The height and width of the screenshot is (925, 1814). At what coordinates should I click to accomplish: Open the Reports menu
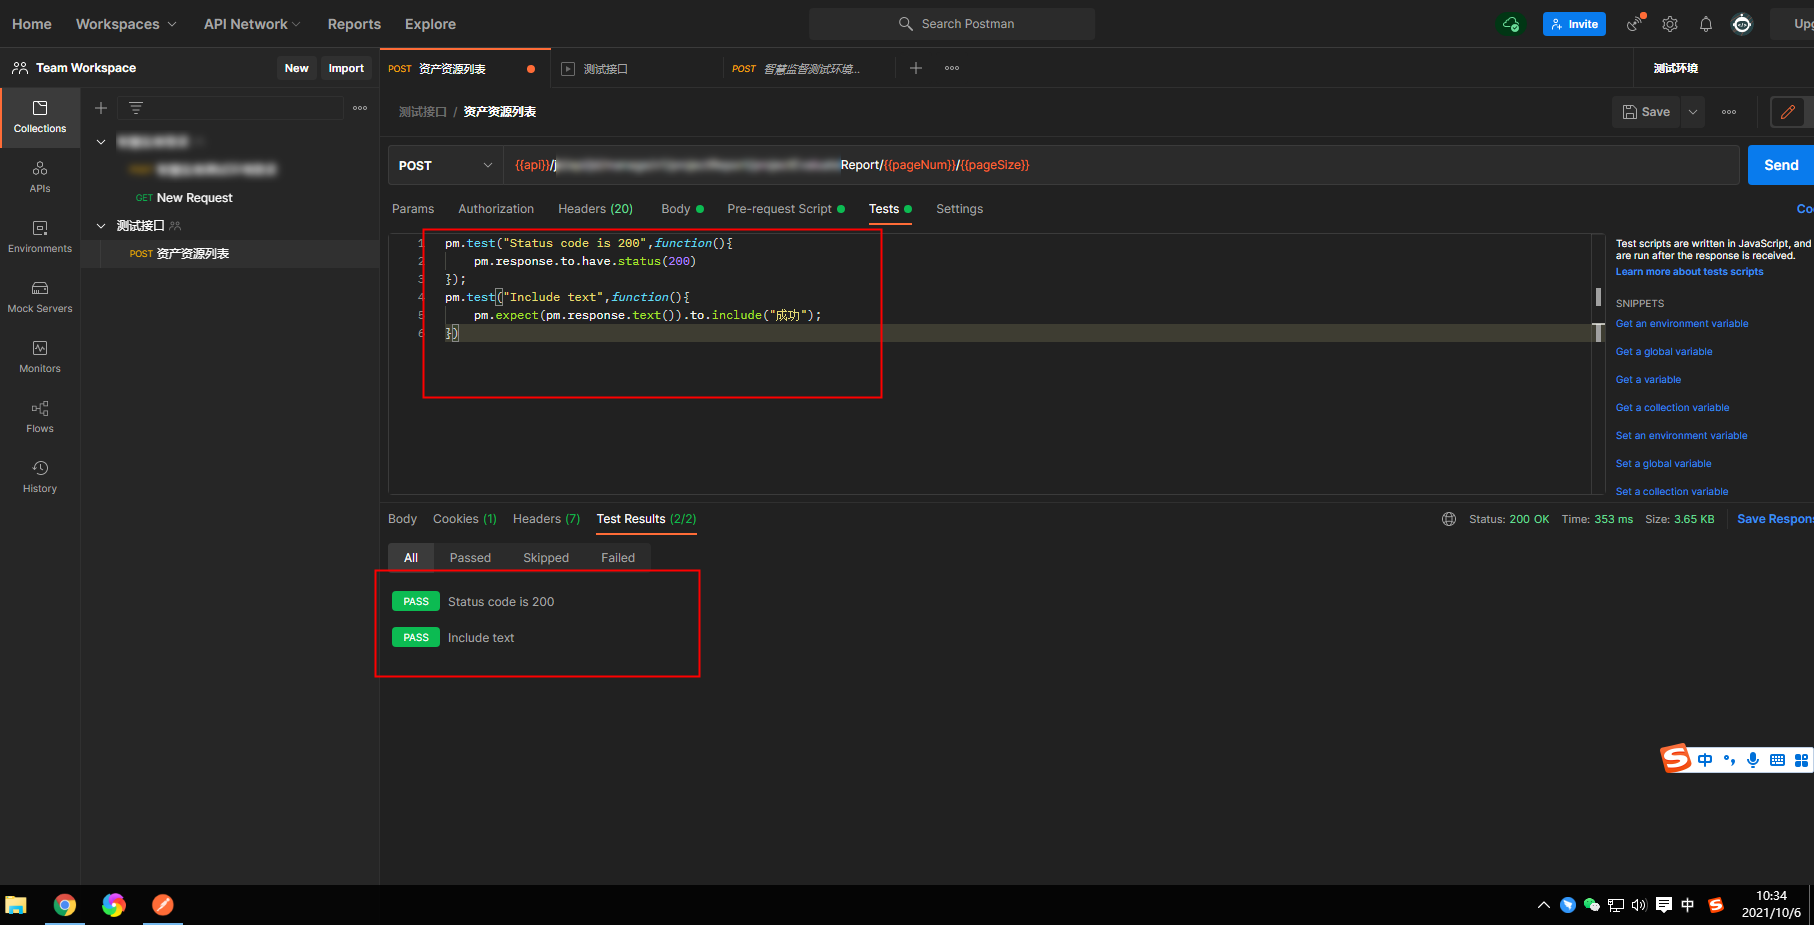coord(354,24)
